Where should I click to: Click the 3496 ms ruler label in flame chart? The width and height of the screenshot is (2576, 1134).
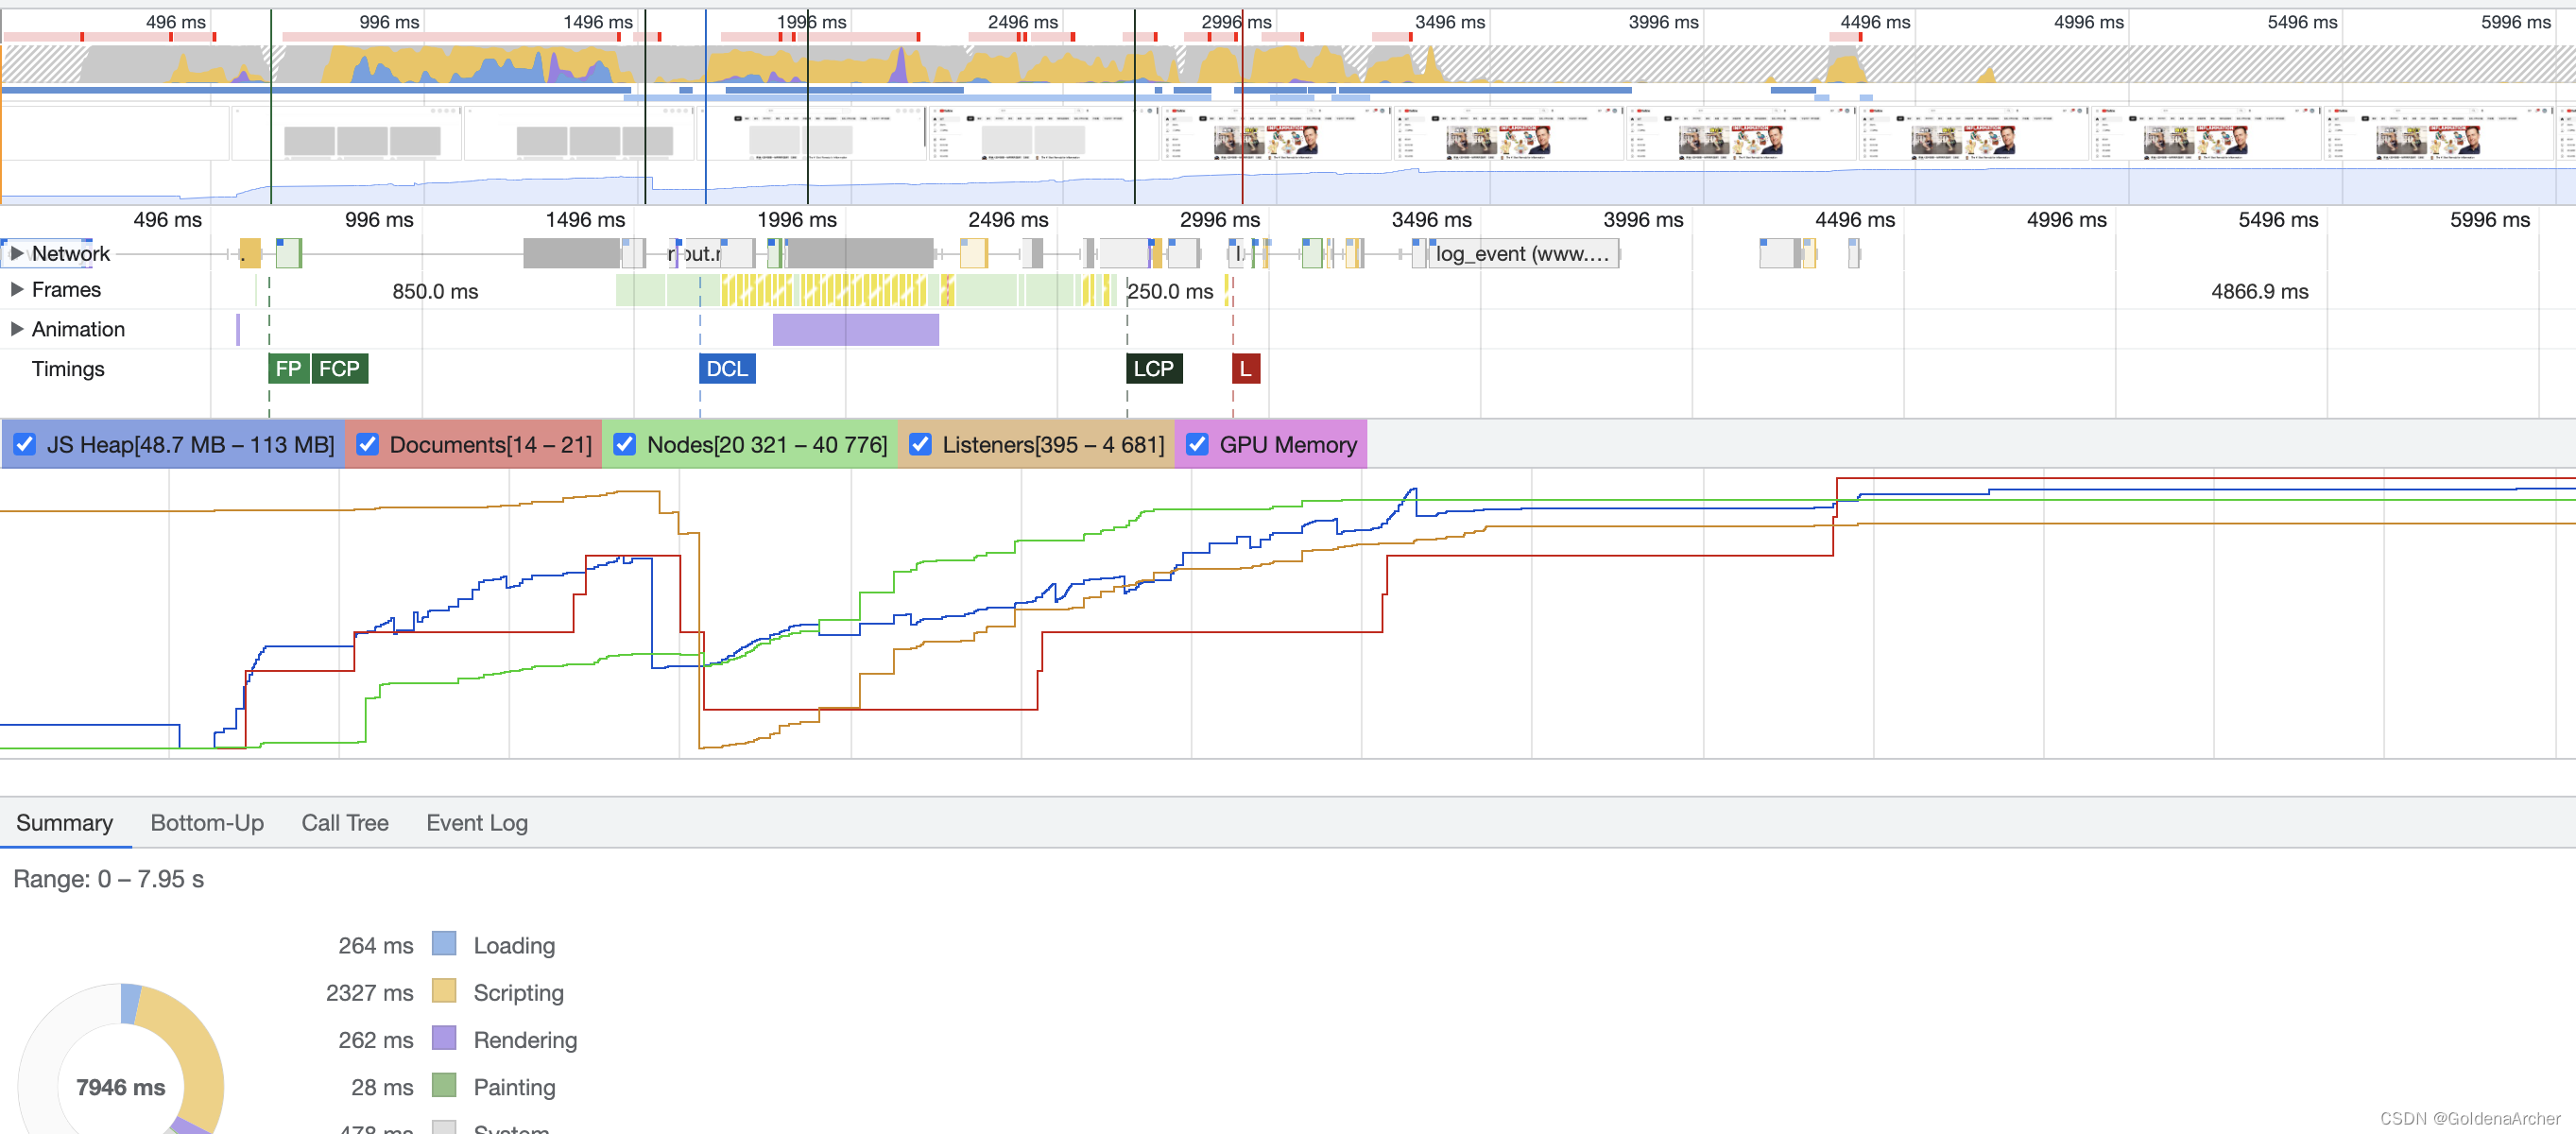1432,220
